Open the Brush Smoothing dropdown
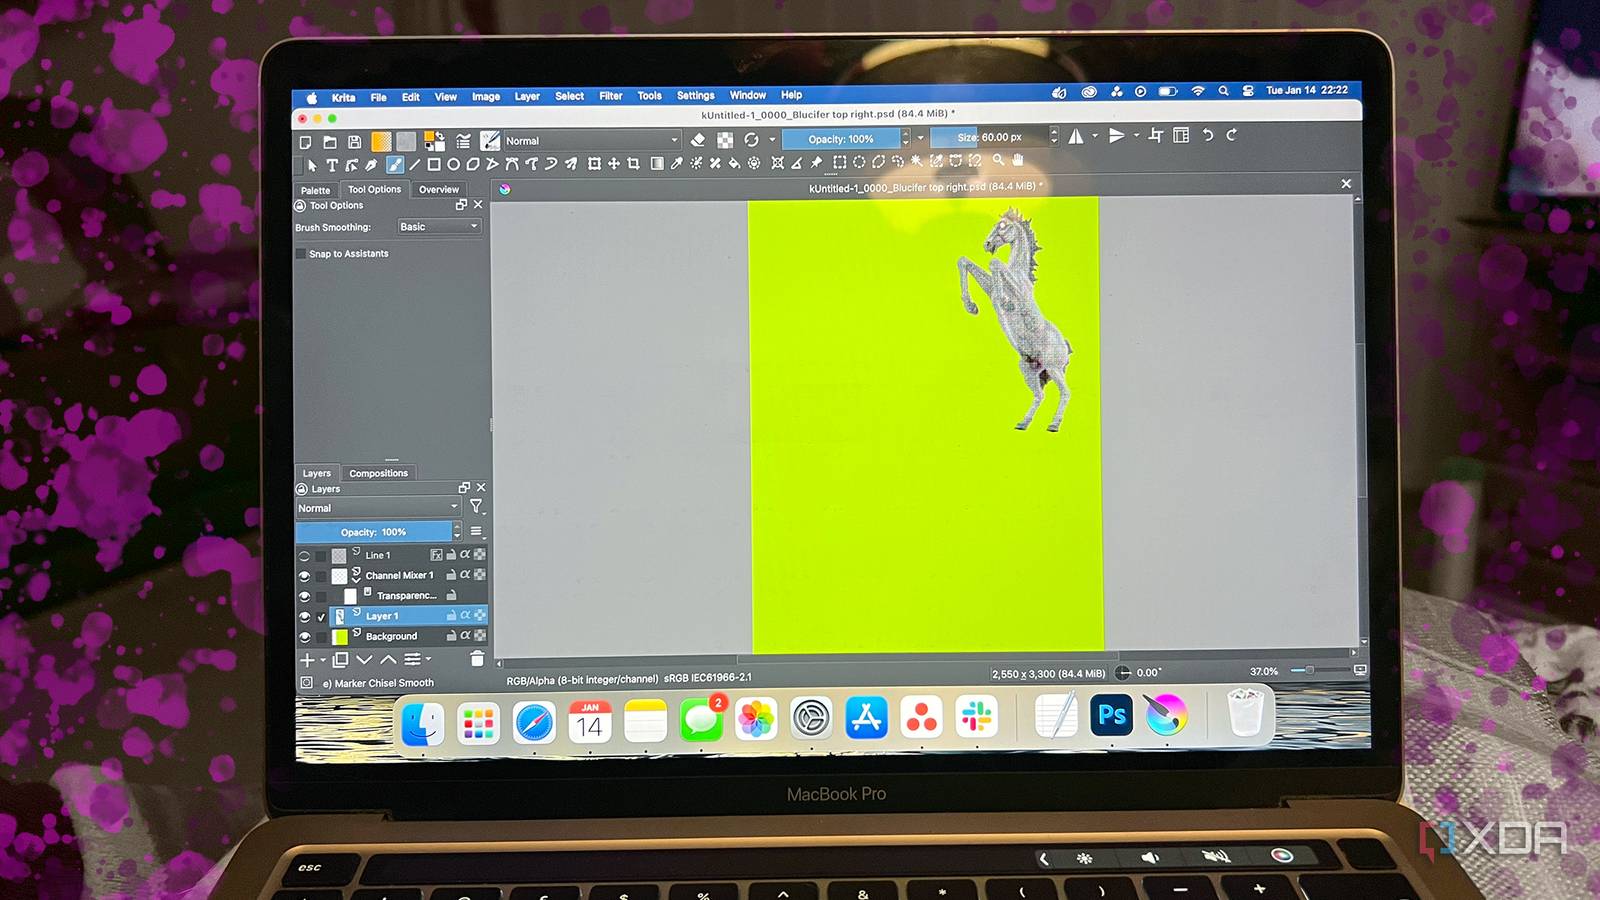 click(x=439, y=227)
